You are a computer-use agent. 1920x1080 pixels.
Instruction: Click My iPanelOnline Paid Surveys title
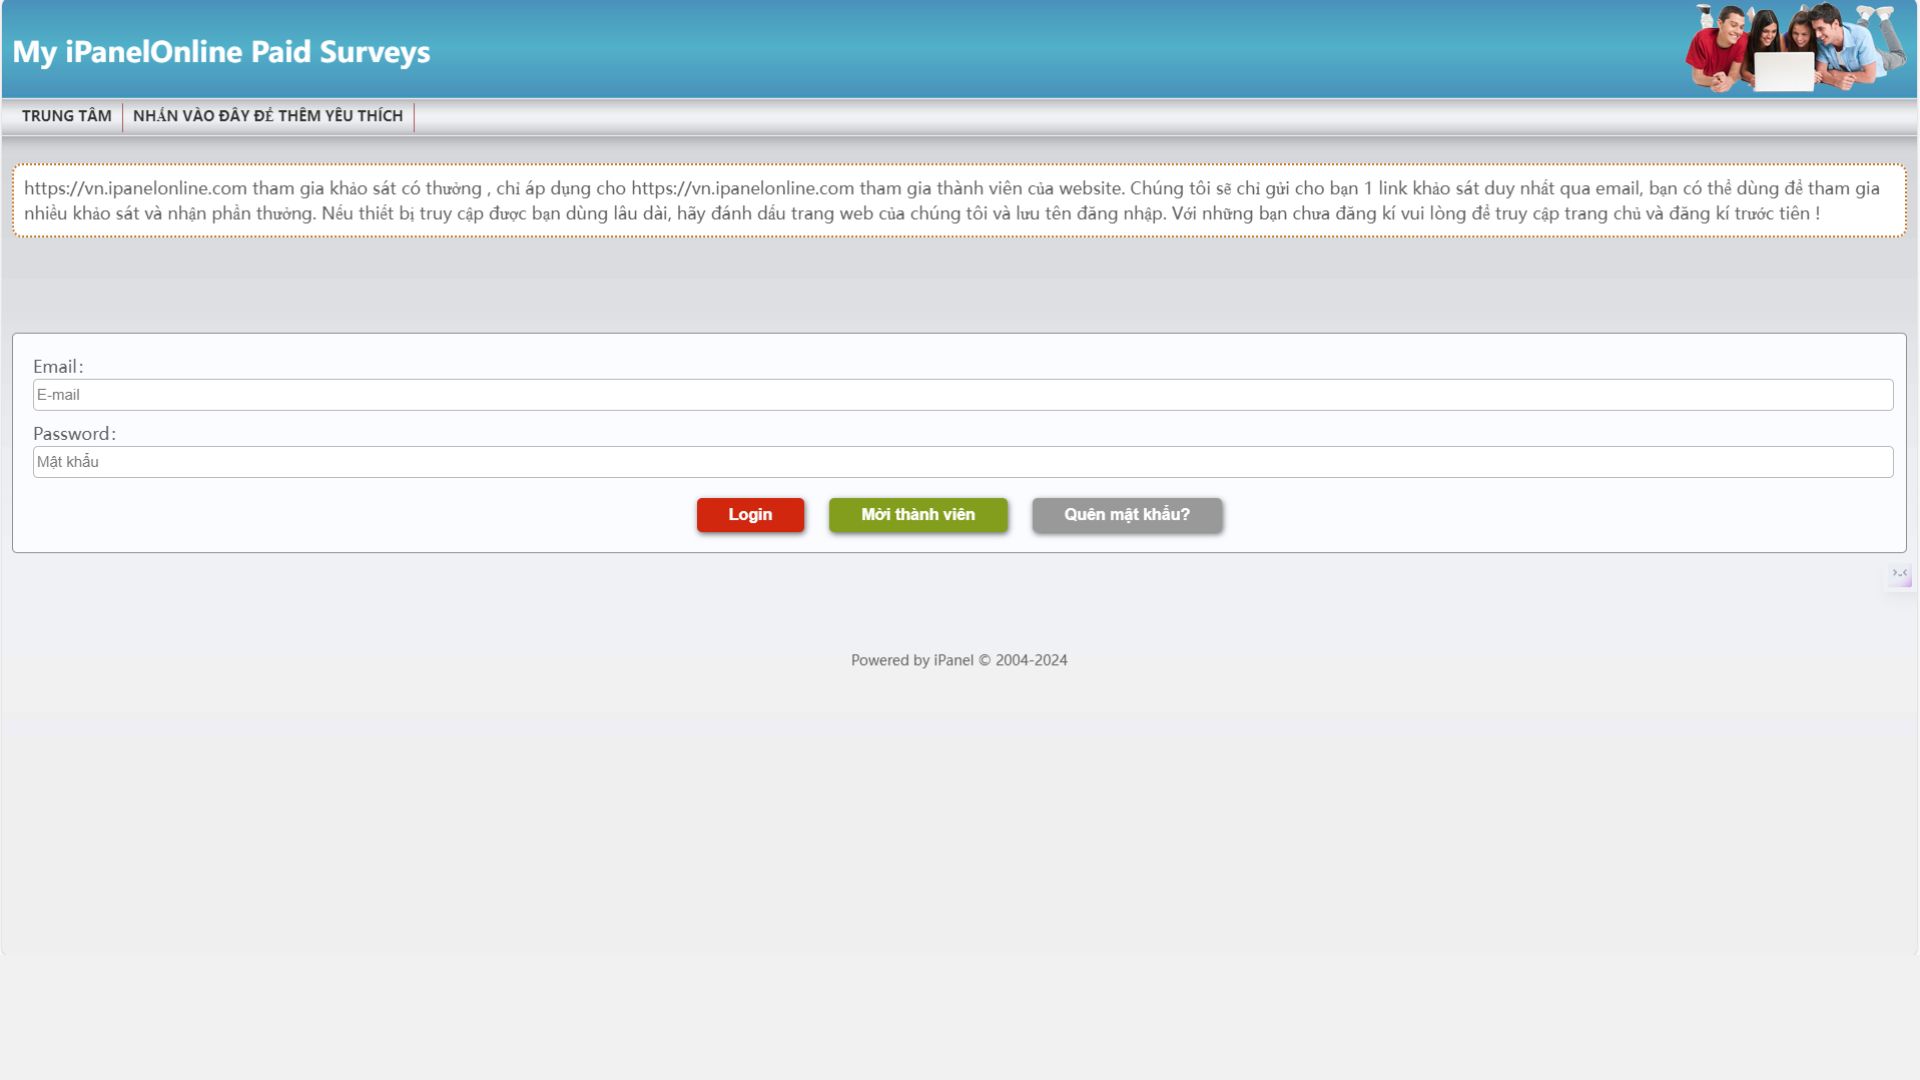(221, 52)
